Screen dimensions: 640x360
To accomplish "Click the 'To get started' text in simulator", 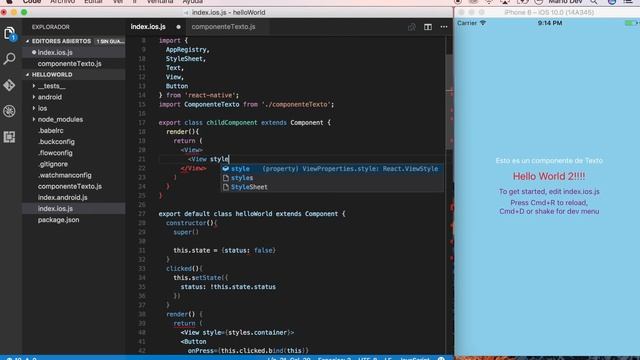I will coord(549,191).
